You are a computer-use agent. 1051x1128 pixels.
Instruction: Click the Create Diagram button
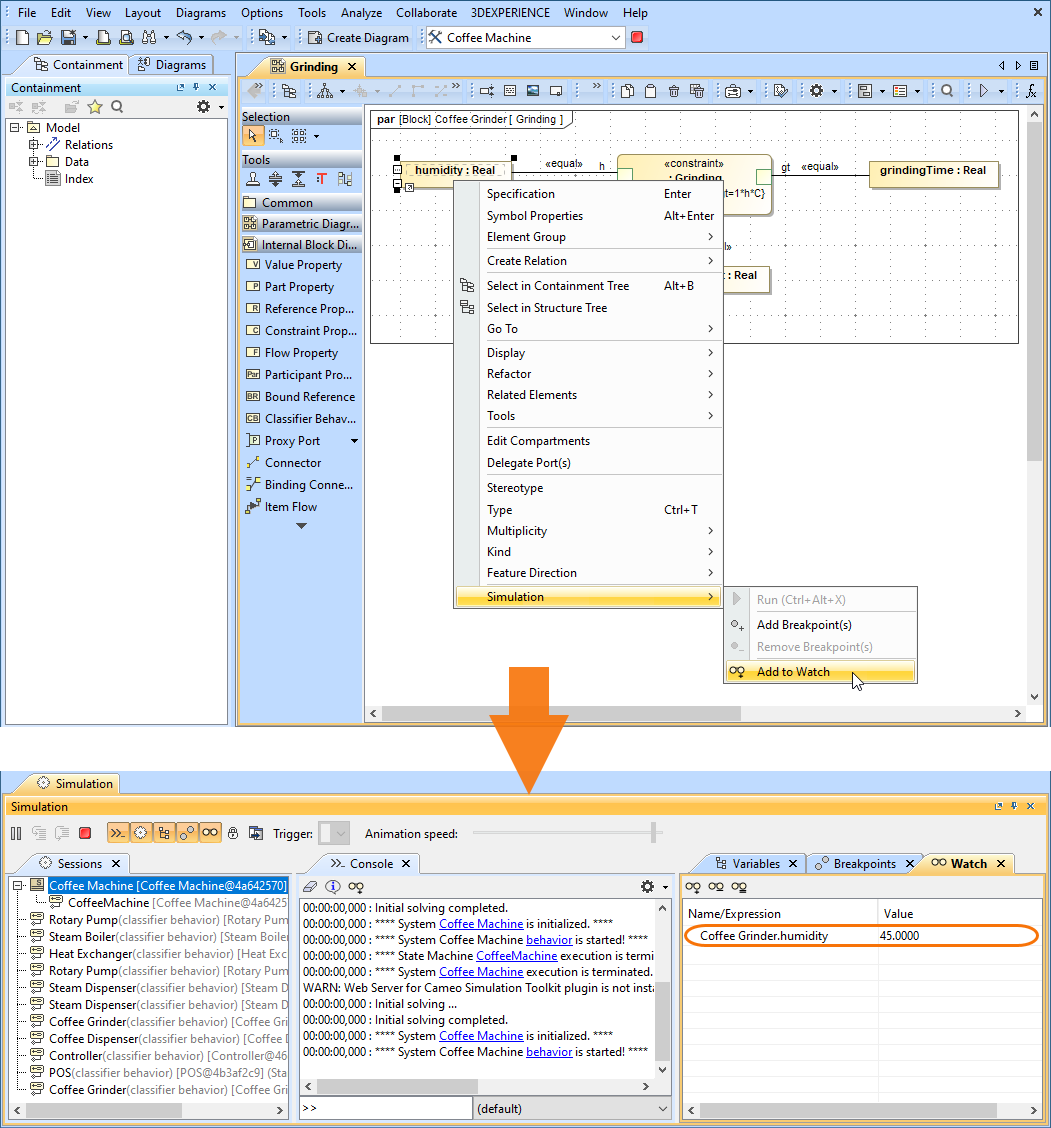point(358,37)
